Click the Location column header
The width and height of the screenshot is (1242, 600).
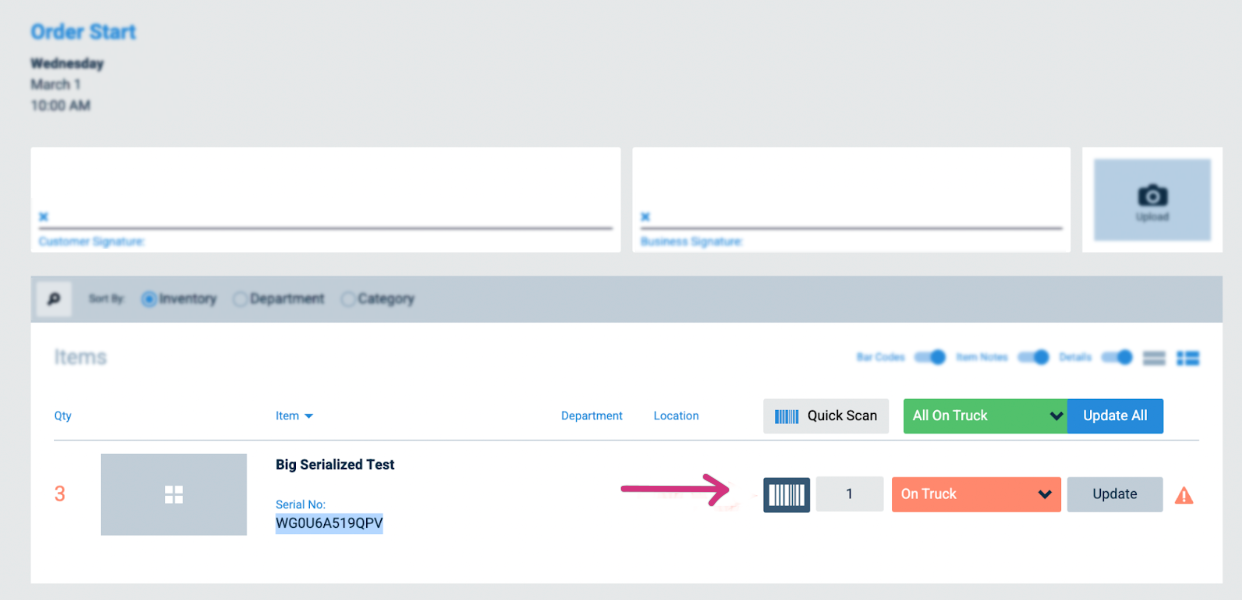(x=676, y=415)
